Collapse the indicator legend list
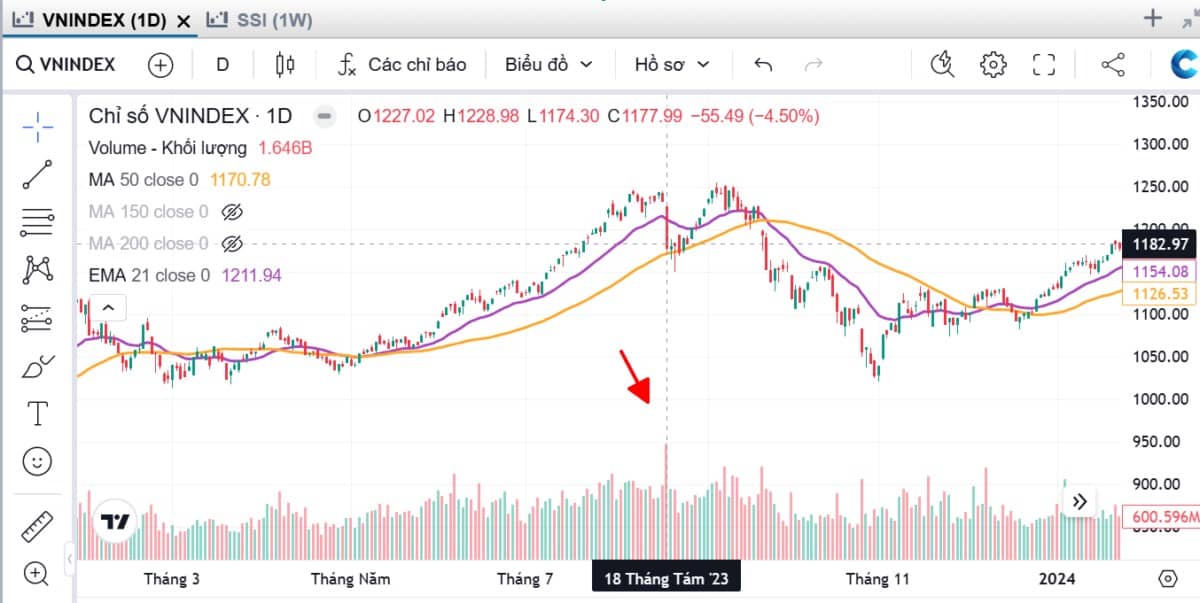 (x=110, y=306)
